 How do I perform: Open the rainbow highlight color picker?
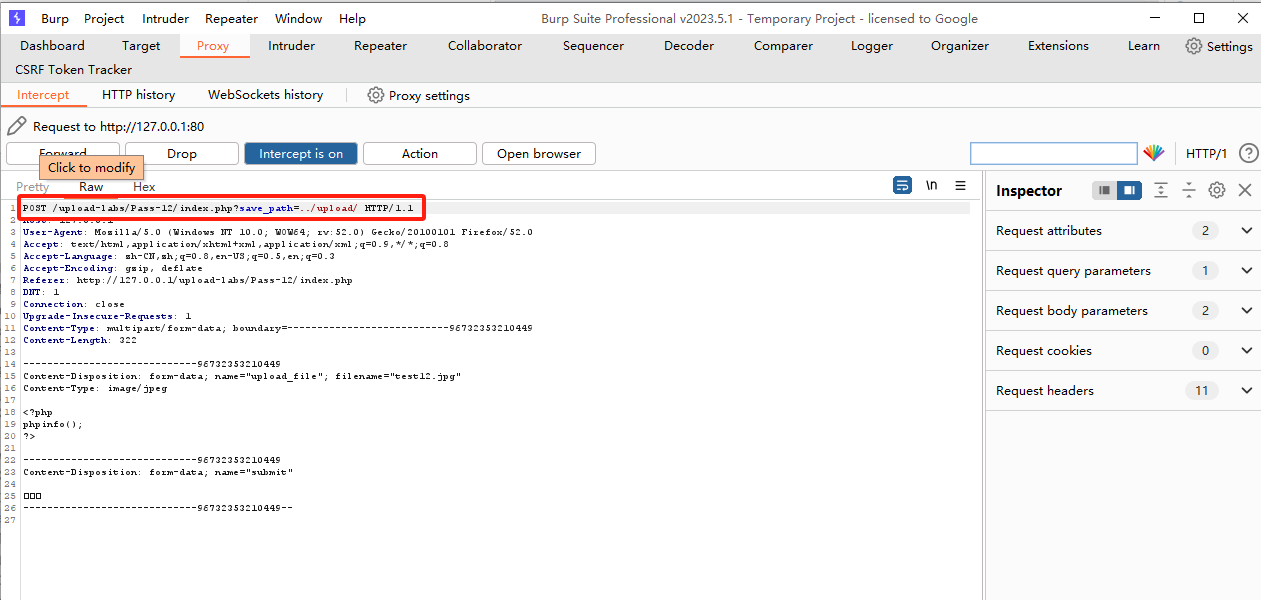pyautogui.click(x=1154, y=153)
